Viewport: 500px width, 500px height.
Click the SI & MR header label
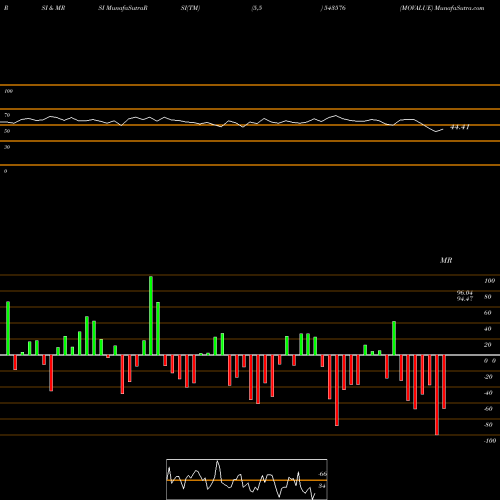pos(53,8)
